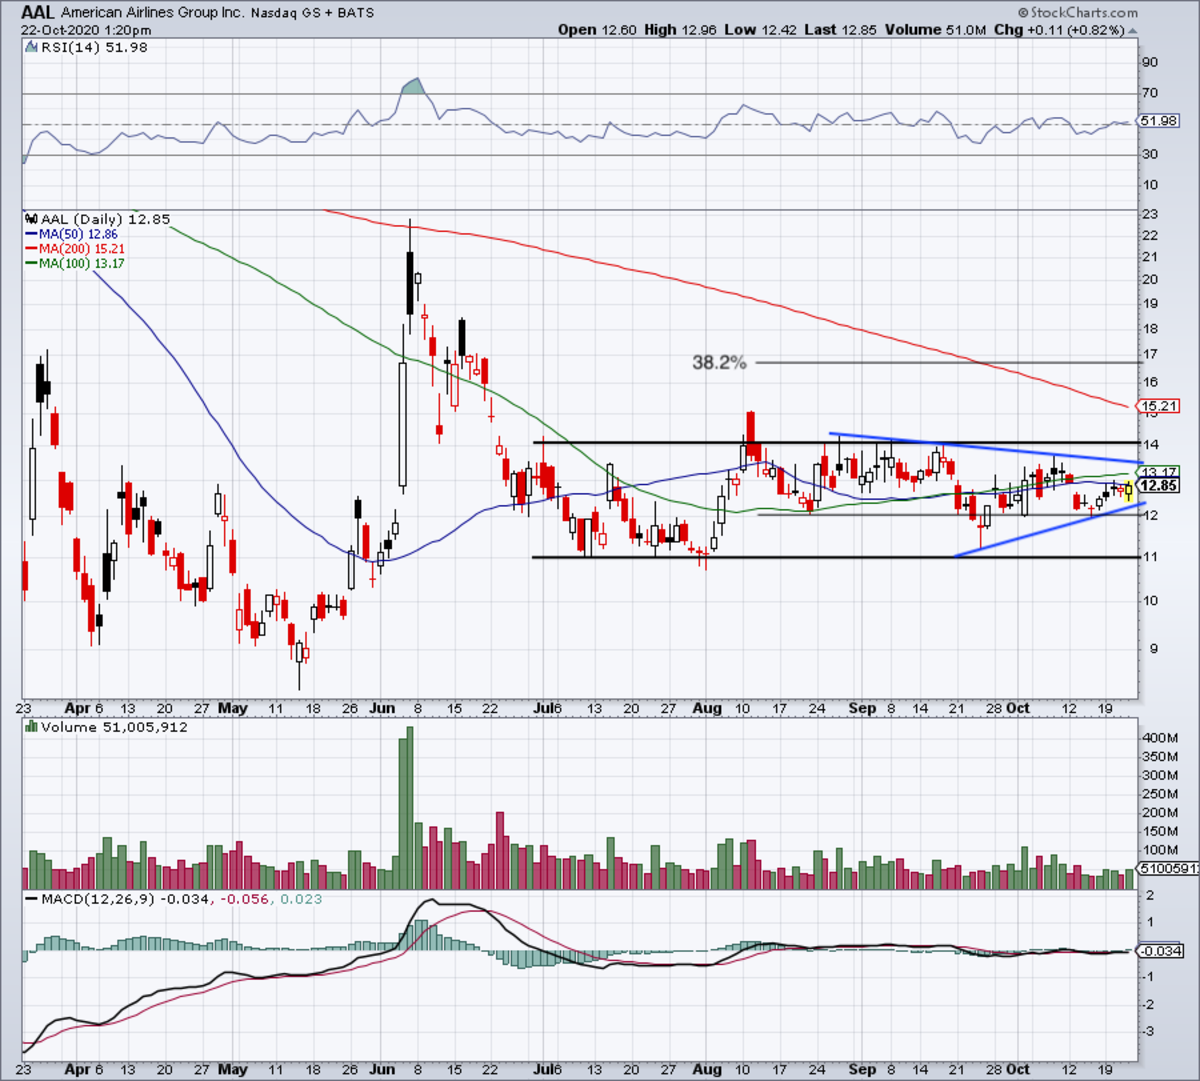
Task: Click the Sep label on upper date axis
Action: pyautogui.click(x=862, y=708)
